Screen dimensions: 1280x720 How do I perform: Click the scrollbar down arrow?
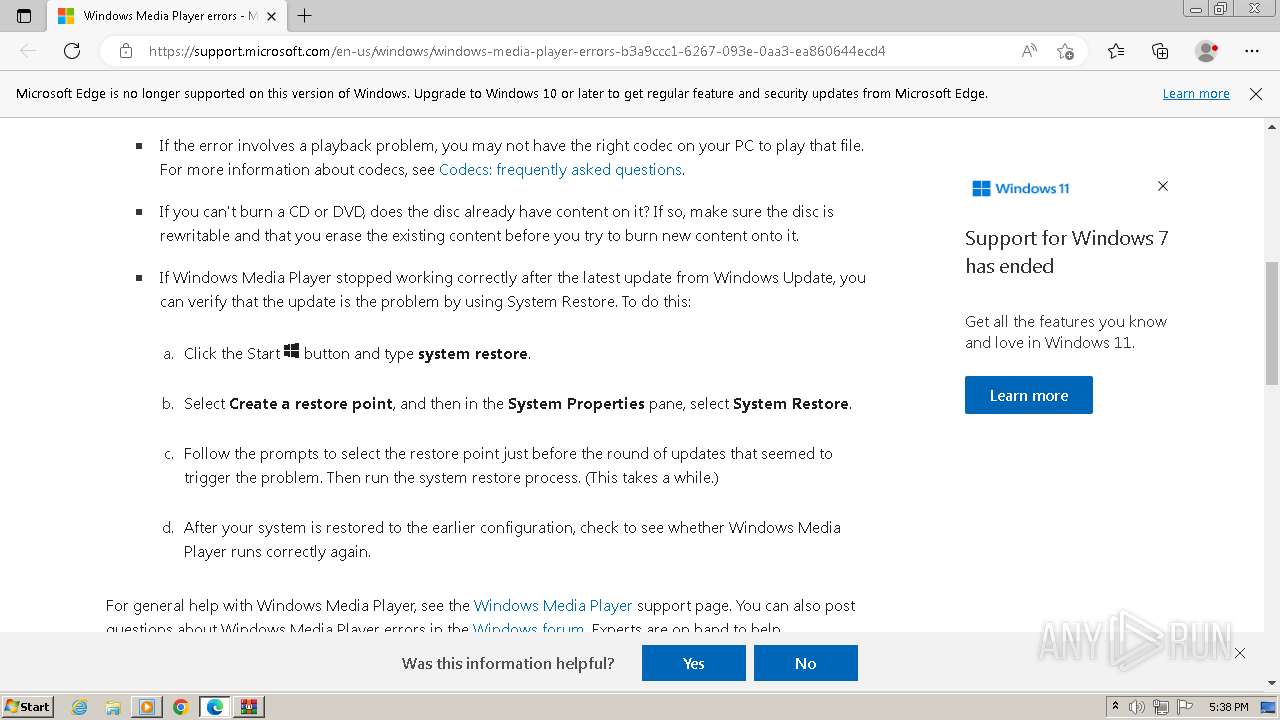(1272, 684)
